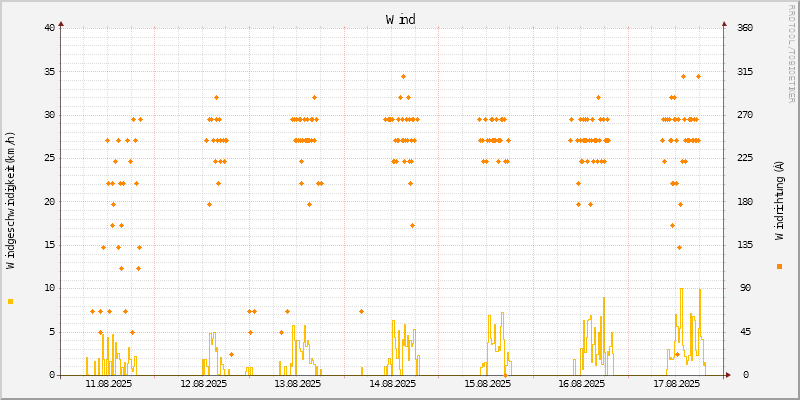This screenshot has width=800, height=400.
Task: Click the arrow at the time axis end
Action: point(728,375)
